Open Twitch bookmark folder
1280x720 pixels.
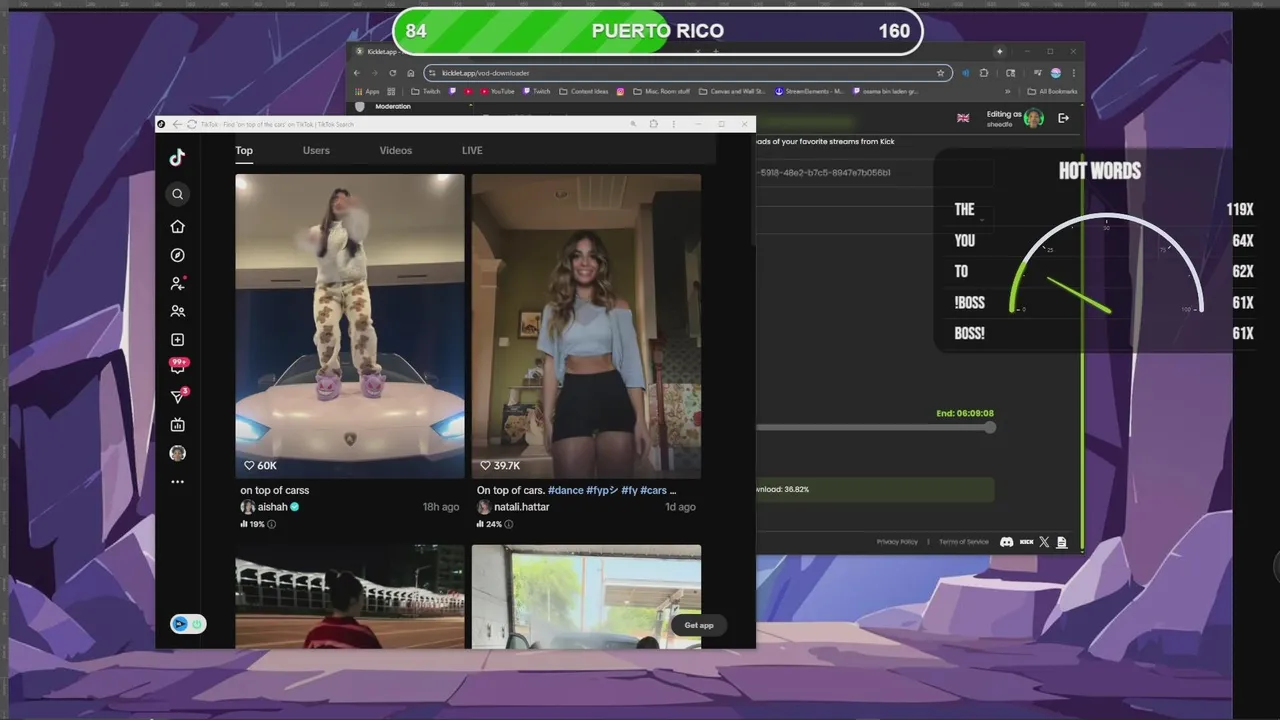[426, 91]
